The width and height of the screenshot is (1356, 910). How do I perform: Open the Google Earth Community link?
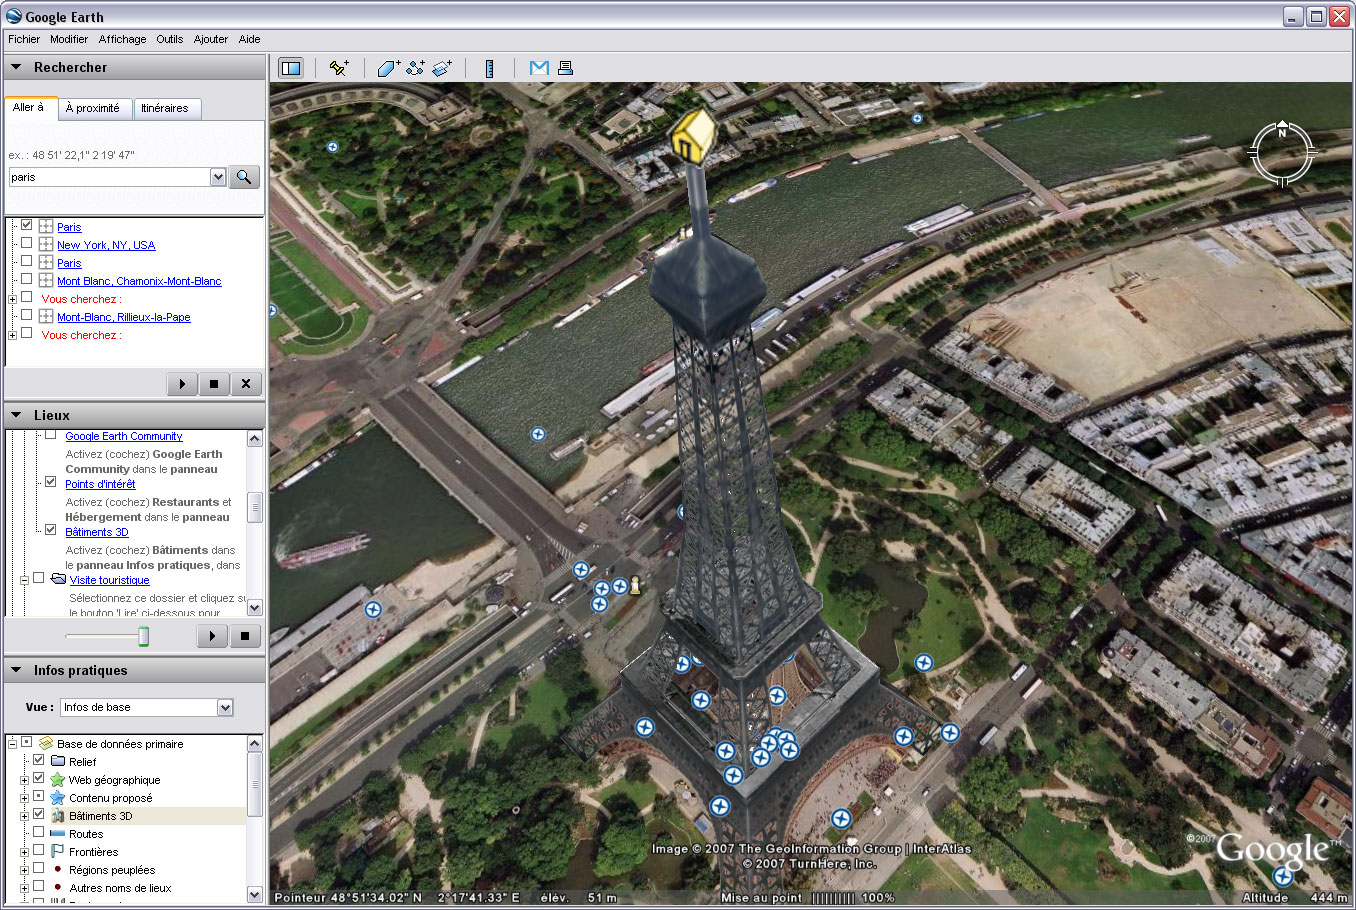124,436
